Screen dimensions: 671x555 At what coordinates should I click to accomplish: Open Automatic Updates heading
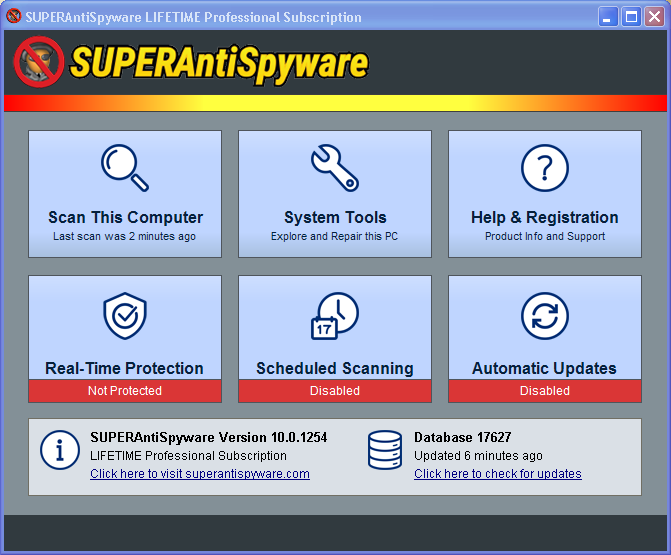544,368
